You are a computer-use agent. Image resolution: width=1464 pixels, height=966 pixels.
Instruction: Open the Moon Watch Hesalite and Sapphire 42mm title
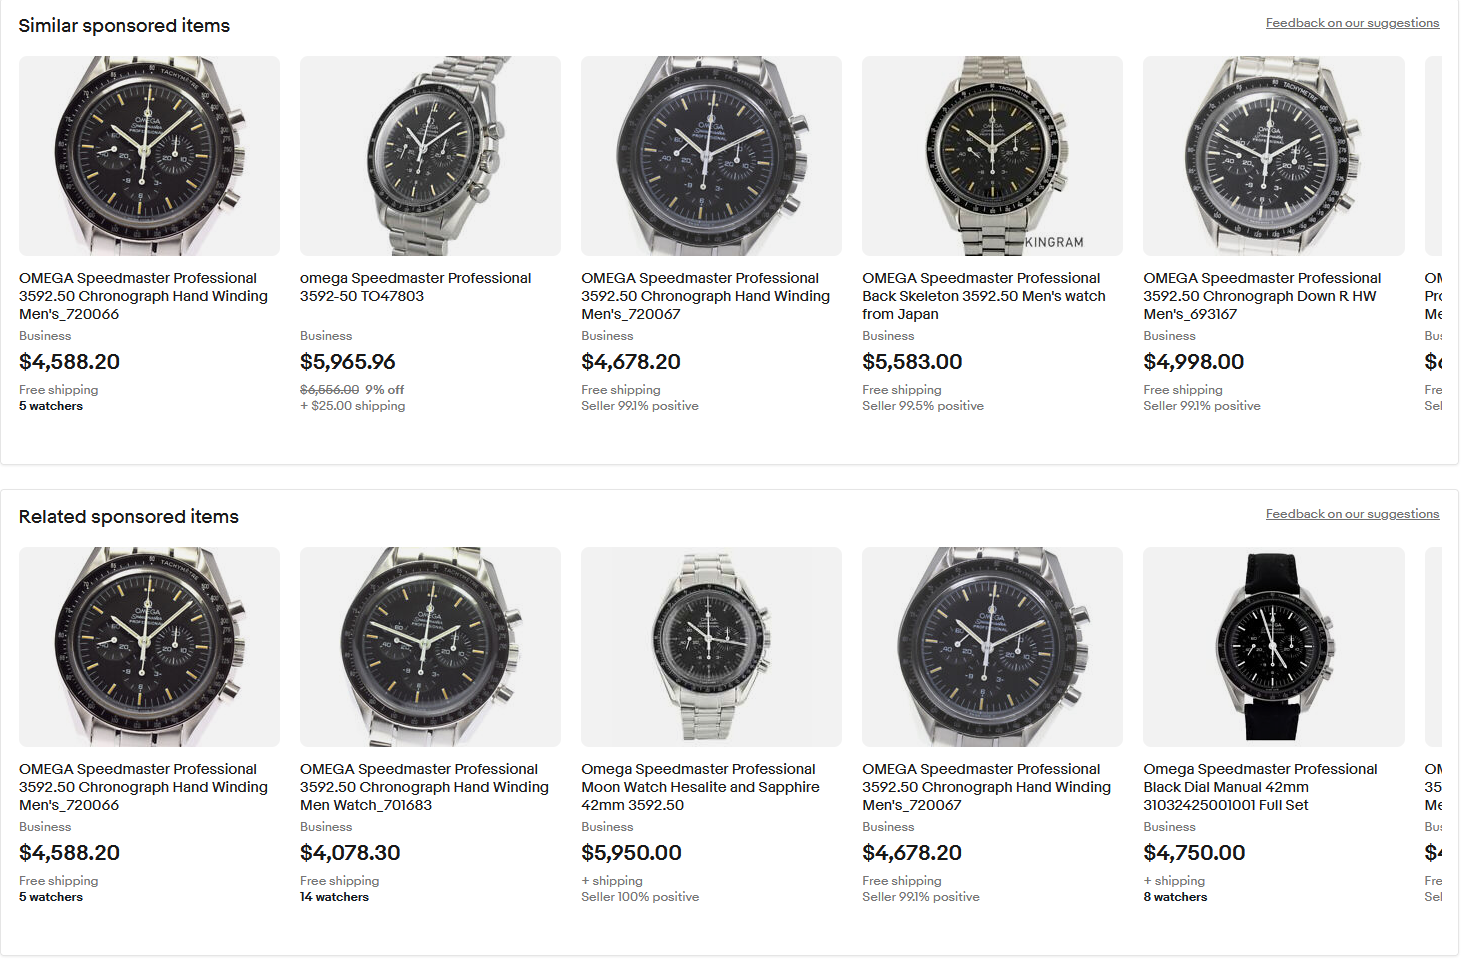point(700,787)
